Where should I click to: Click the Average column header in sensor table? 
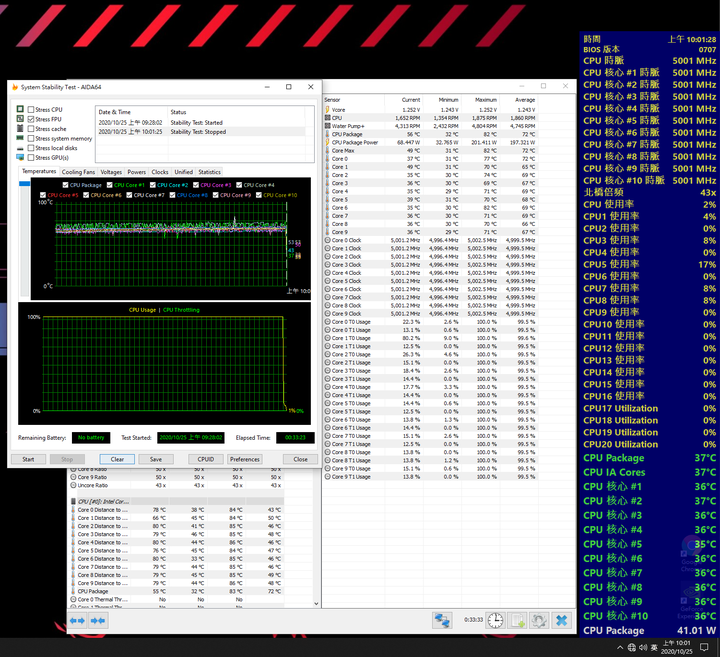point(518,100)
